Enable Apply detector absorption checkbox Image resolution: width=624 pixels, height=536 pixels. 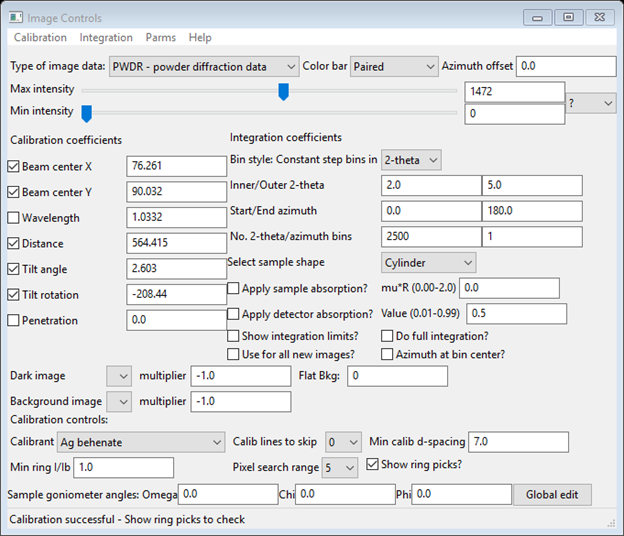[233, 314]
